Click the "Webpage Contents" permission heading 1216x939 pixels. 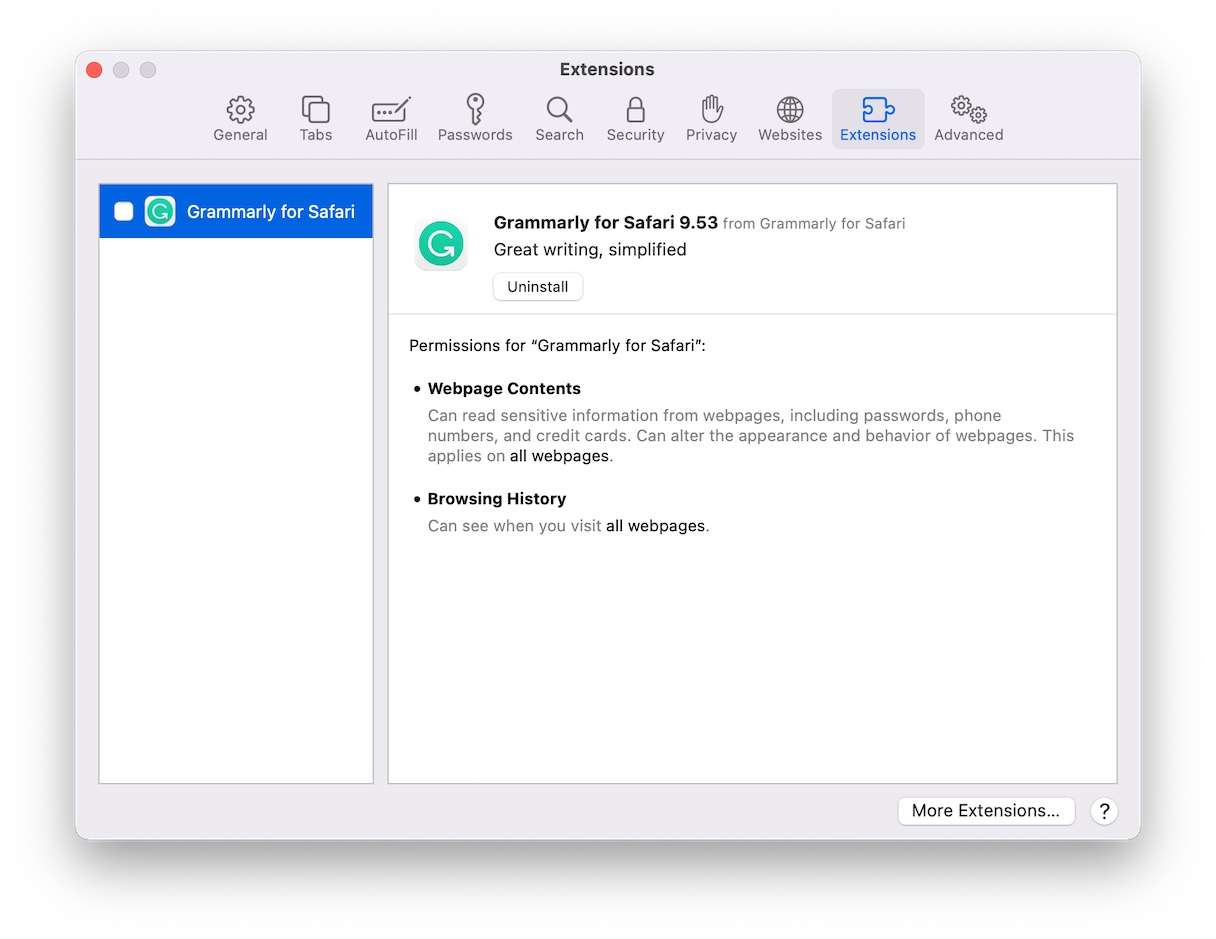click(504, 389)
